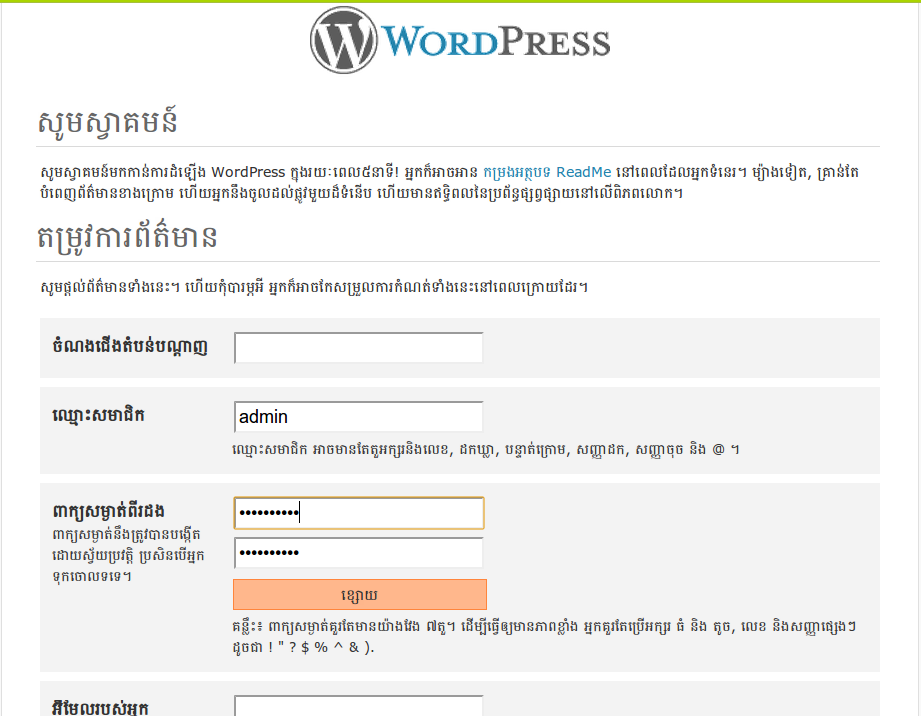Click the small description under password label

[122, 555]
